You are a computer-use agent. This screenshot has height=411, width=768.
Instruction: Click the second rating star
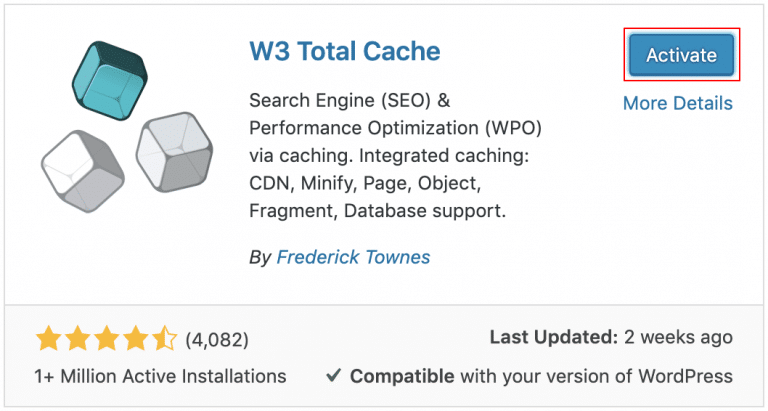point(78,339)
